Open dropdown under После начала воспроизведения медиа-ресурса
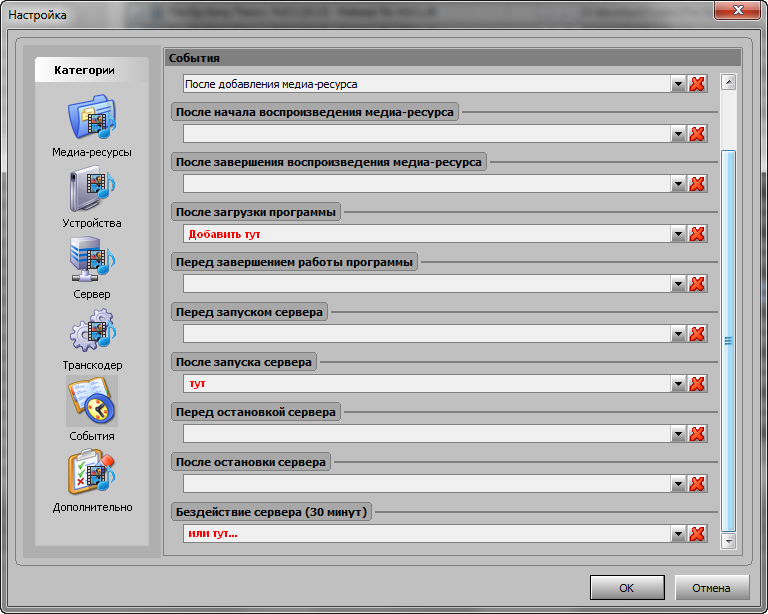 pos(678,134)
